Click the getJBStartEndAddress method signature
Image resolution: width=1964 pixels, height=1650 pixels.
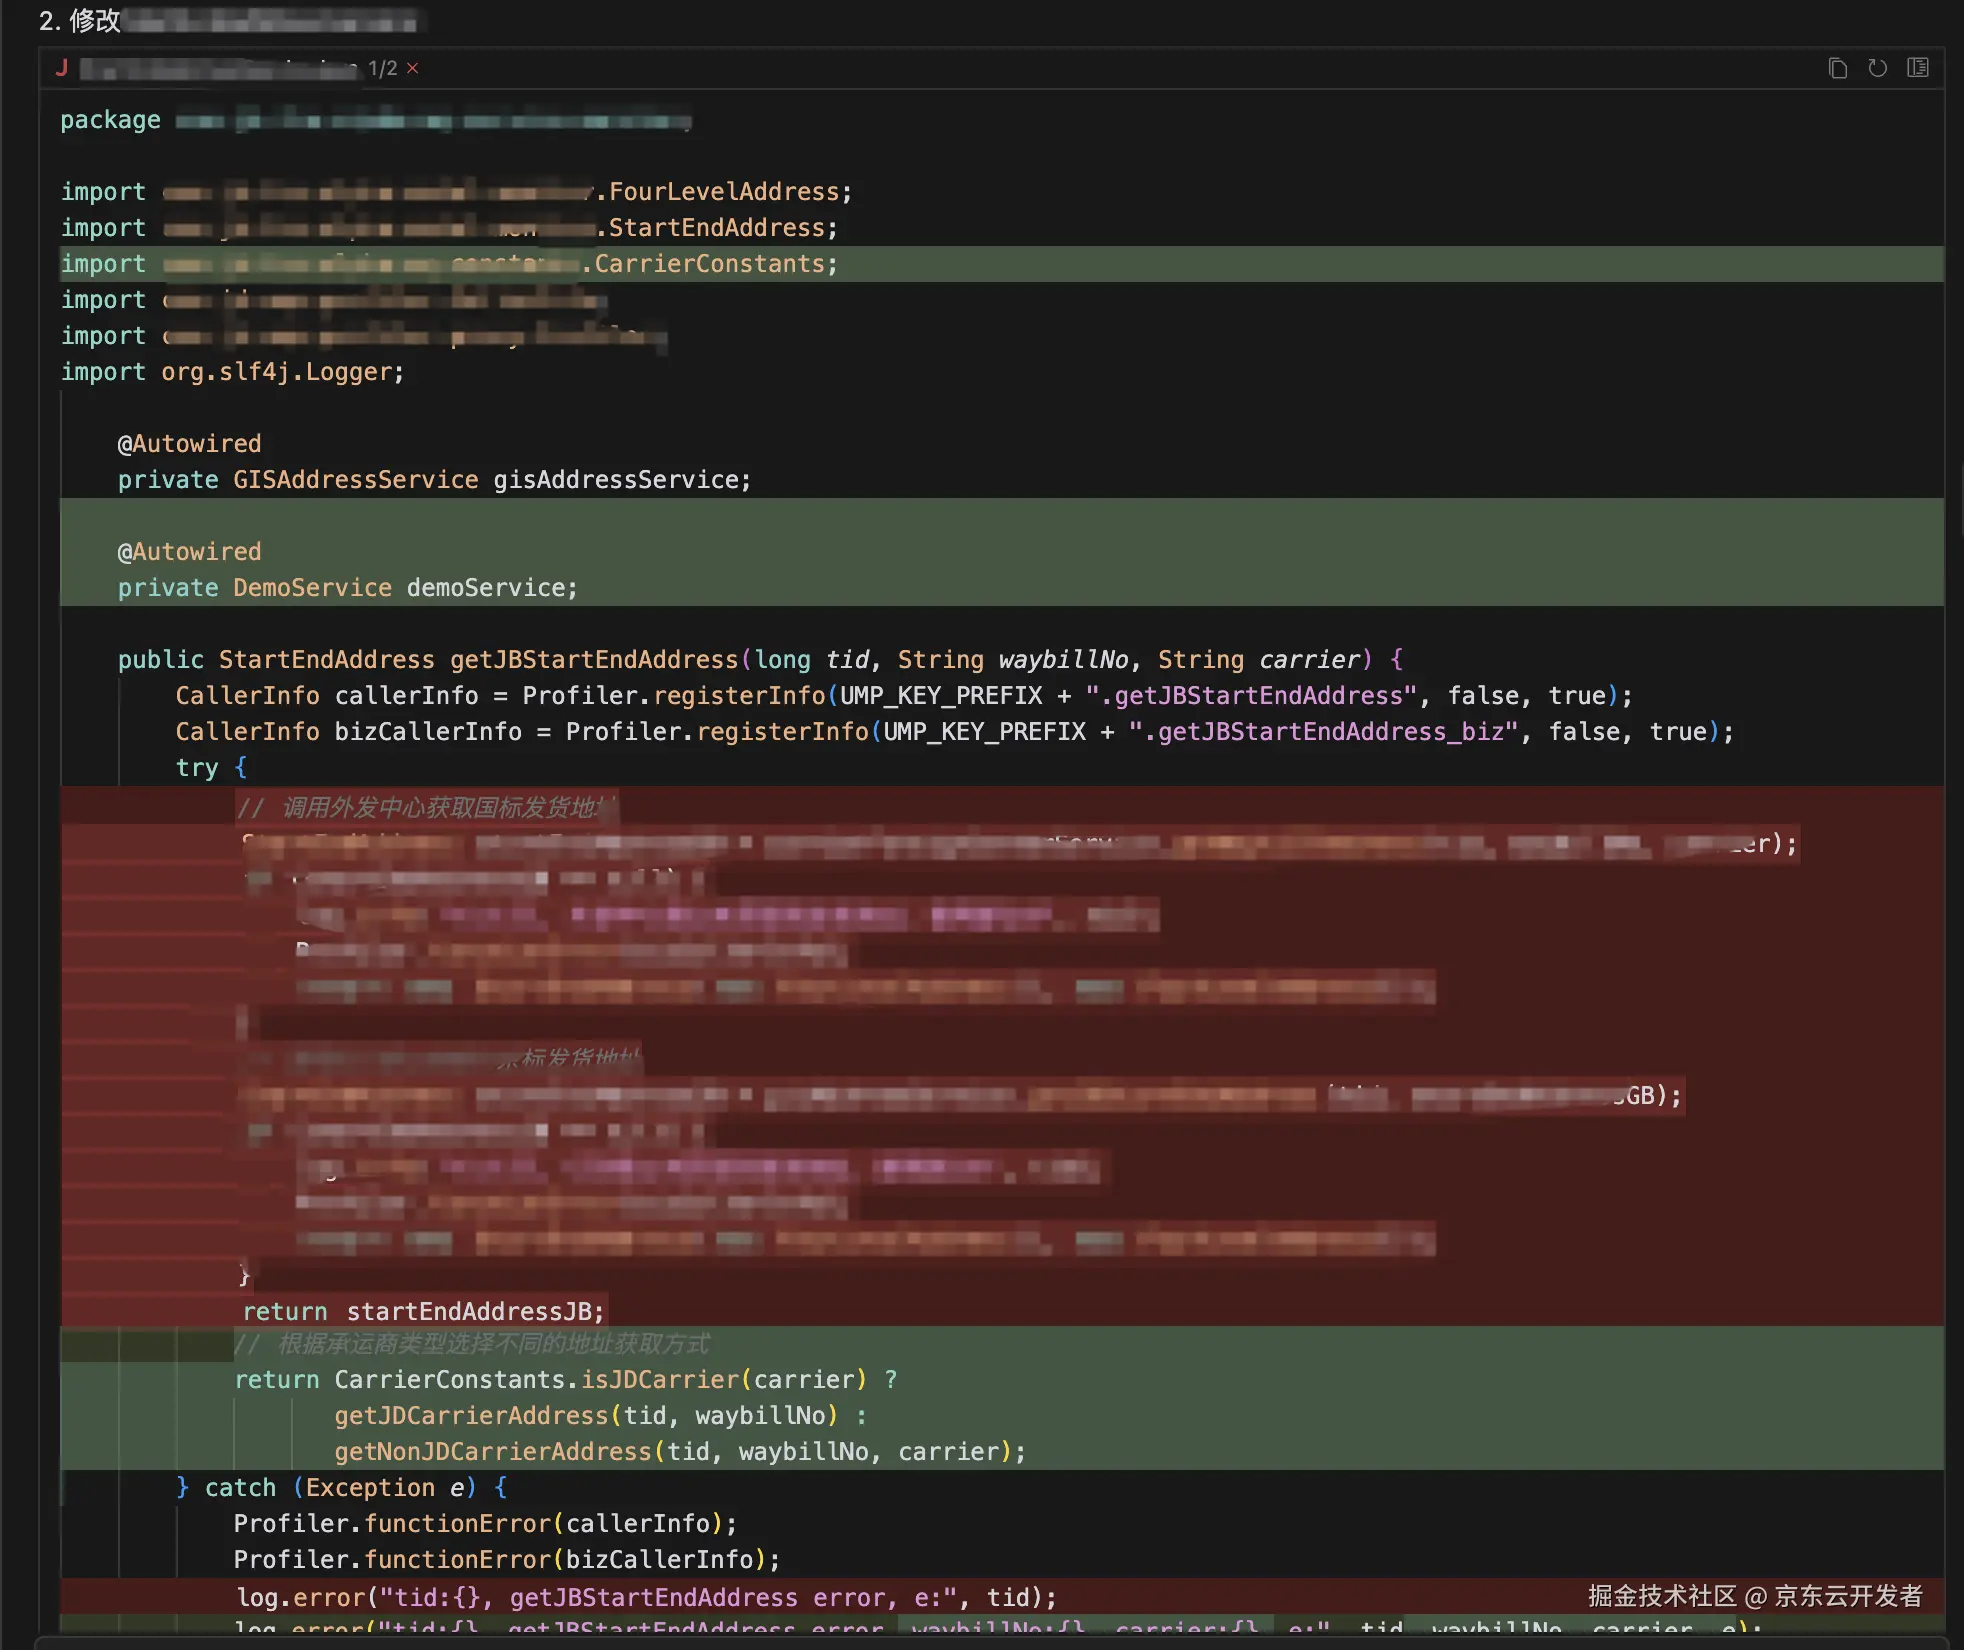(593, 660)
